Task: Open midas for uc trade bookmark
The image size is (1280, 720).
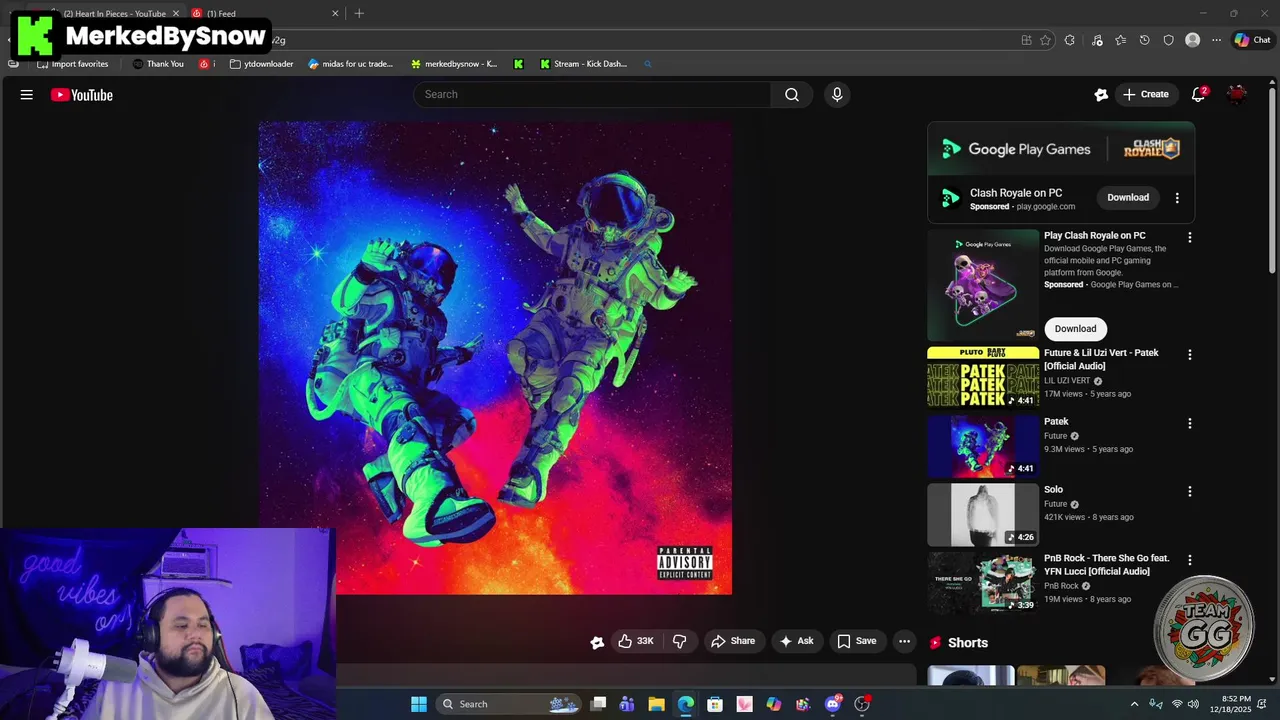Action: pyautogui.click(x=351, y=64)
